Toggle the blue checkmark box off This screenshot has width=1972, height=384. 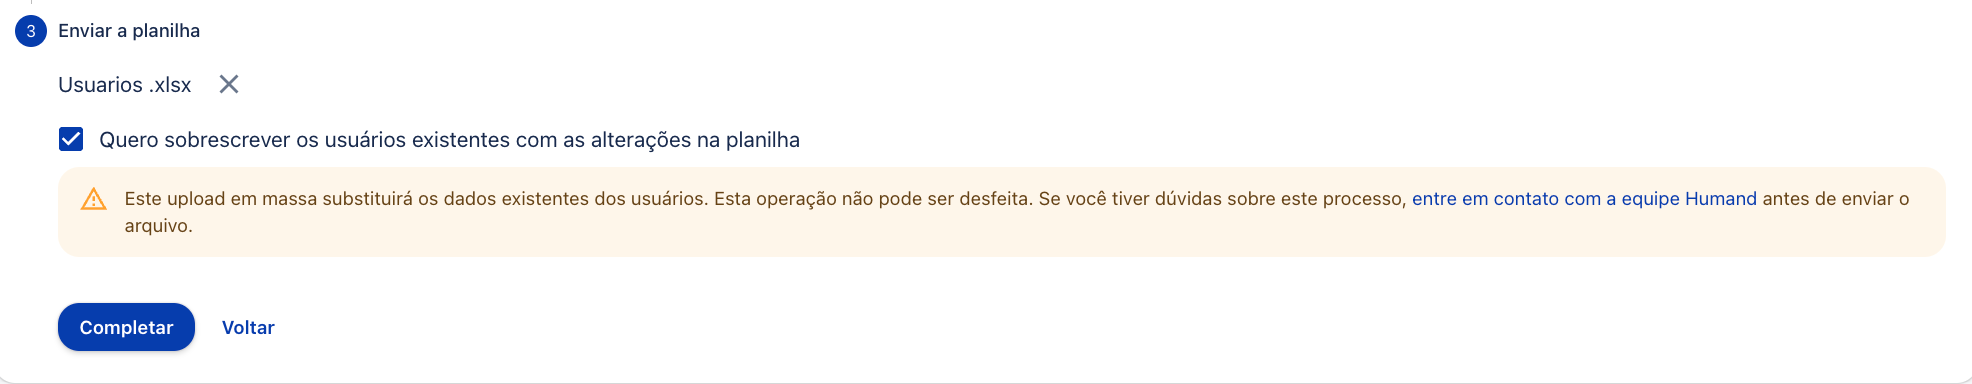click(x=71, y=139)
